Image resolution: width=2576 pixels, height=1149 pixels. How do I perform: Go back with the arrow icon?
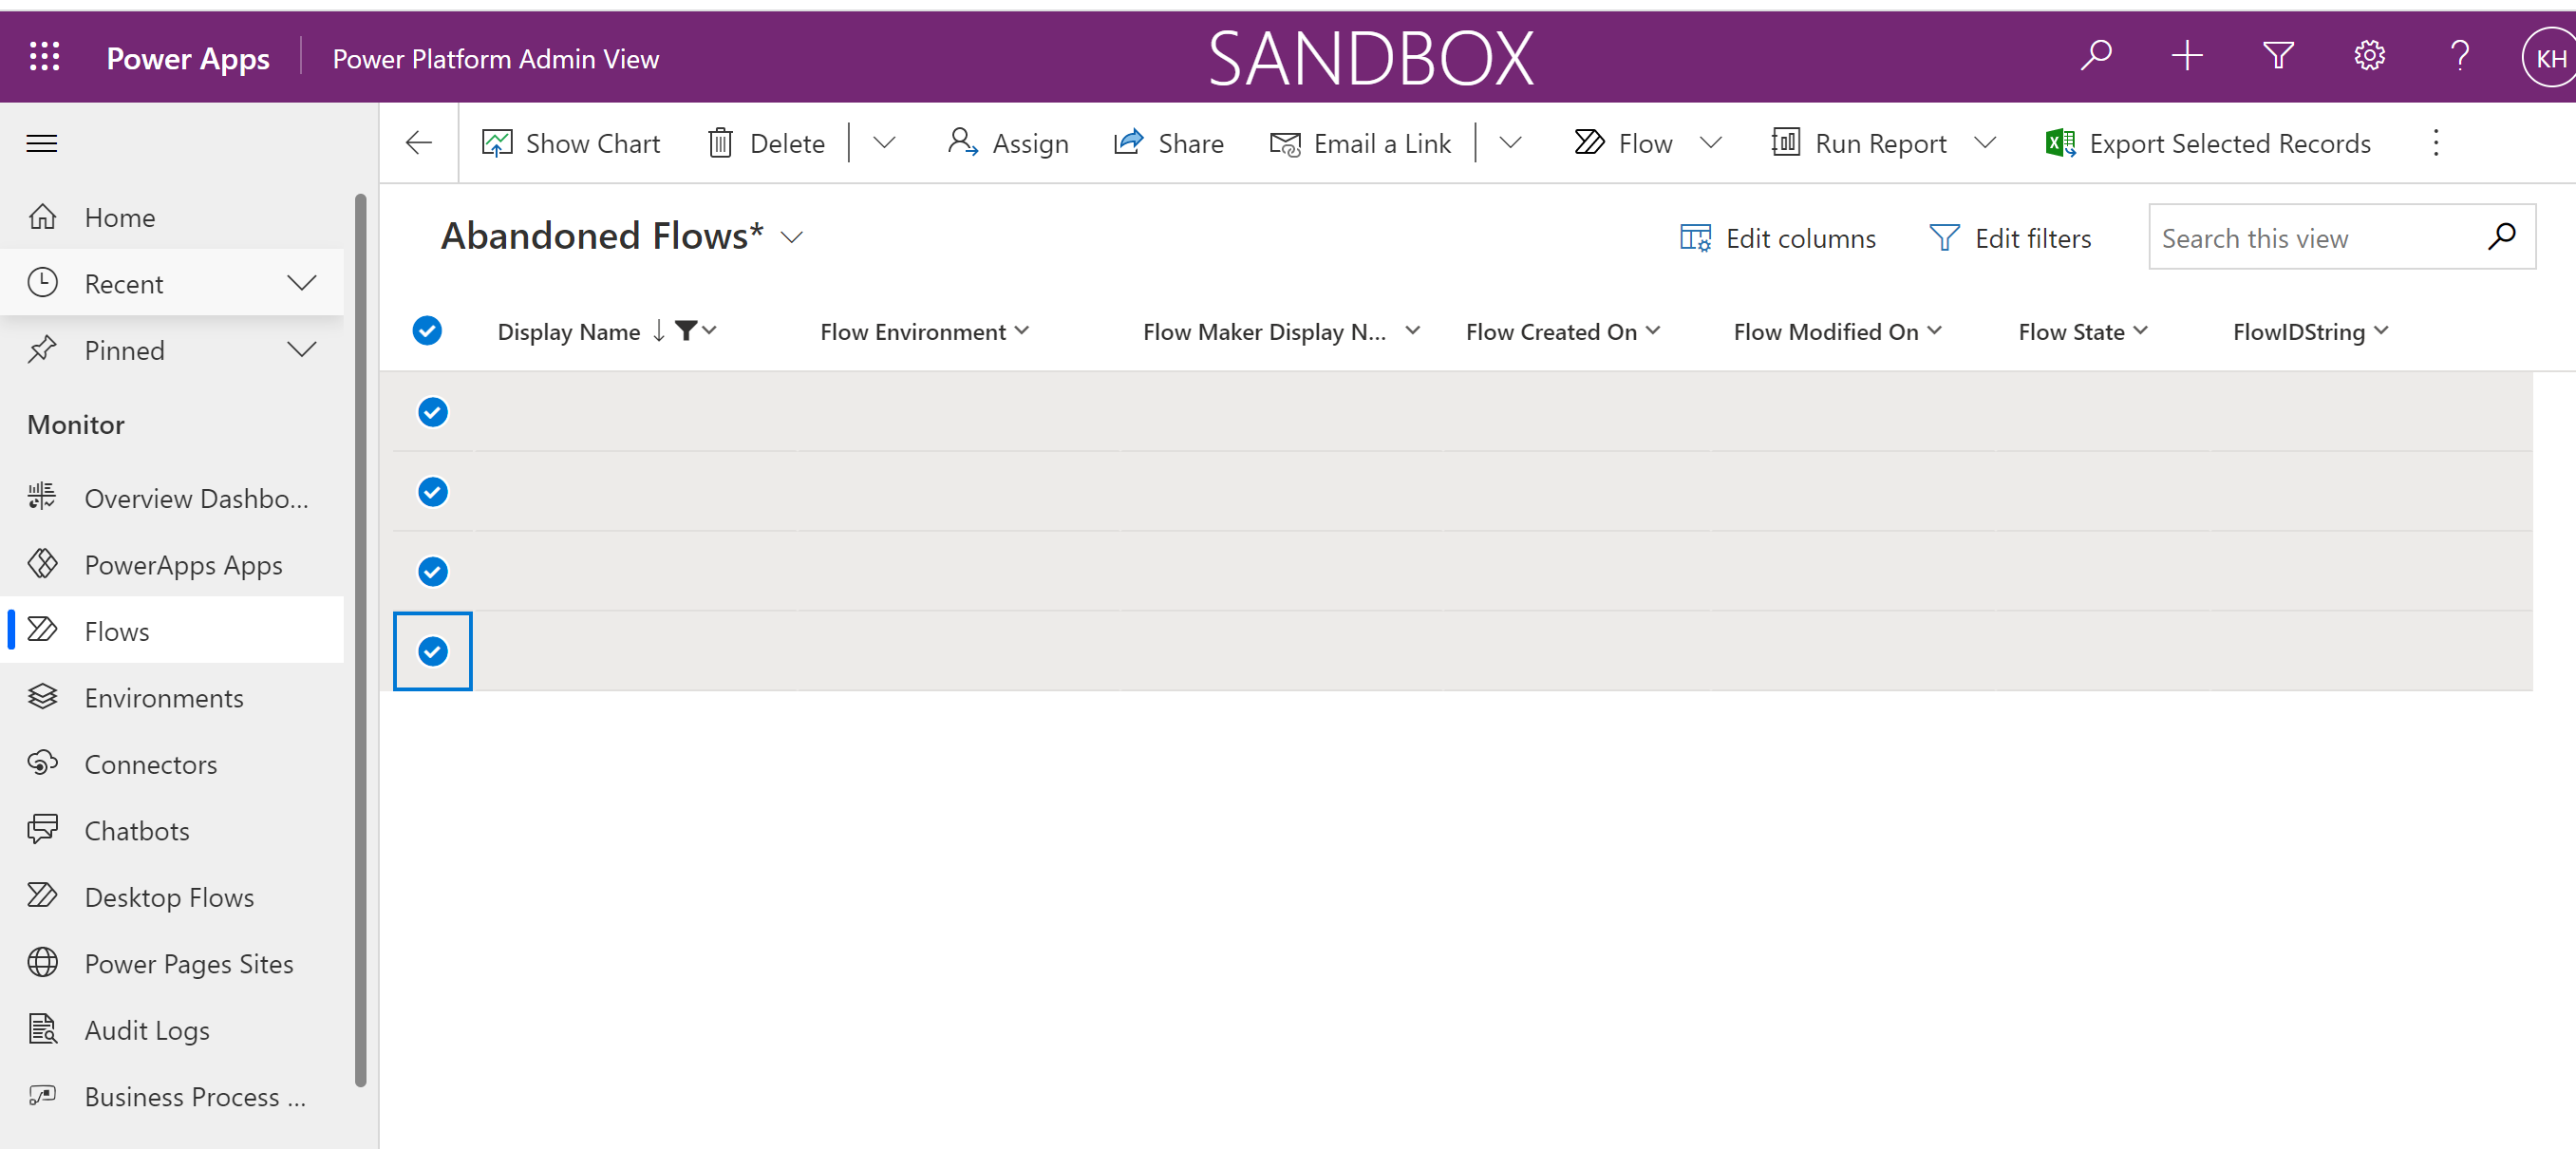(418, 143)
